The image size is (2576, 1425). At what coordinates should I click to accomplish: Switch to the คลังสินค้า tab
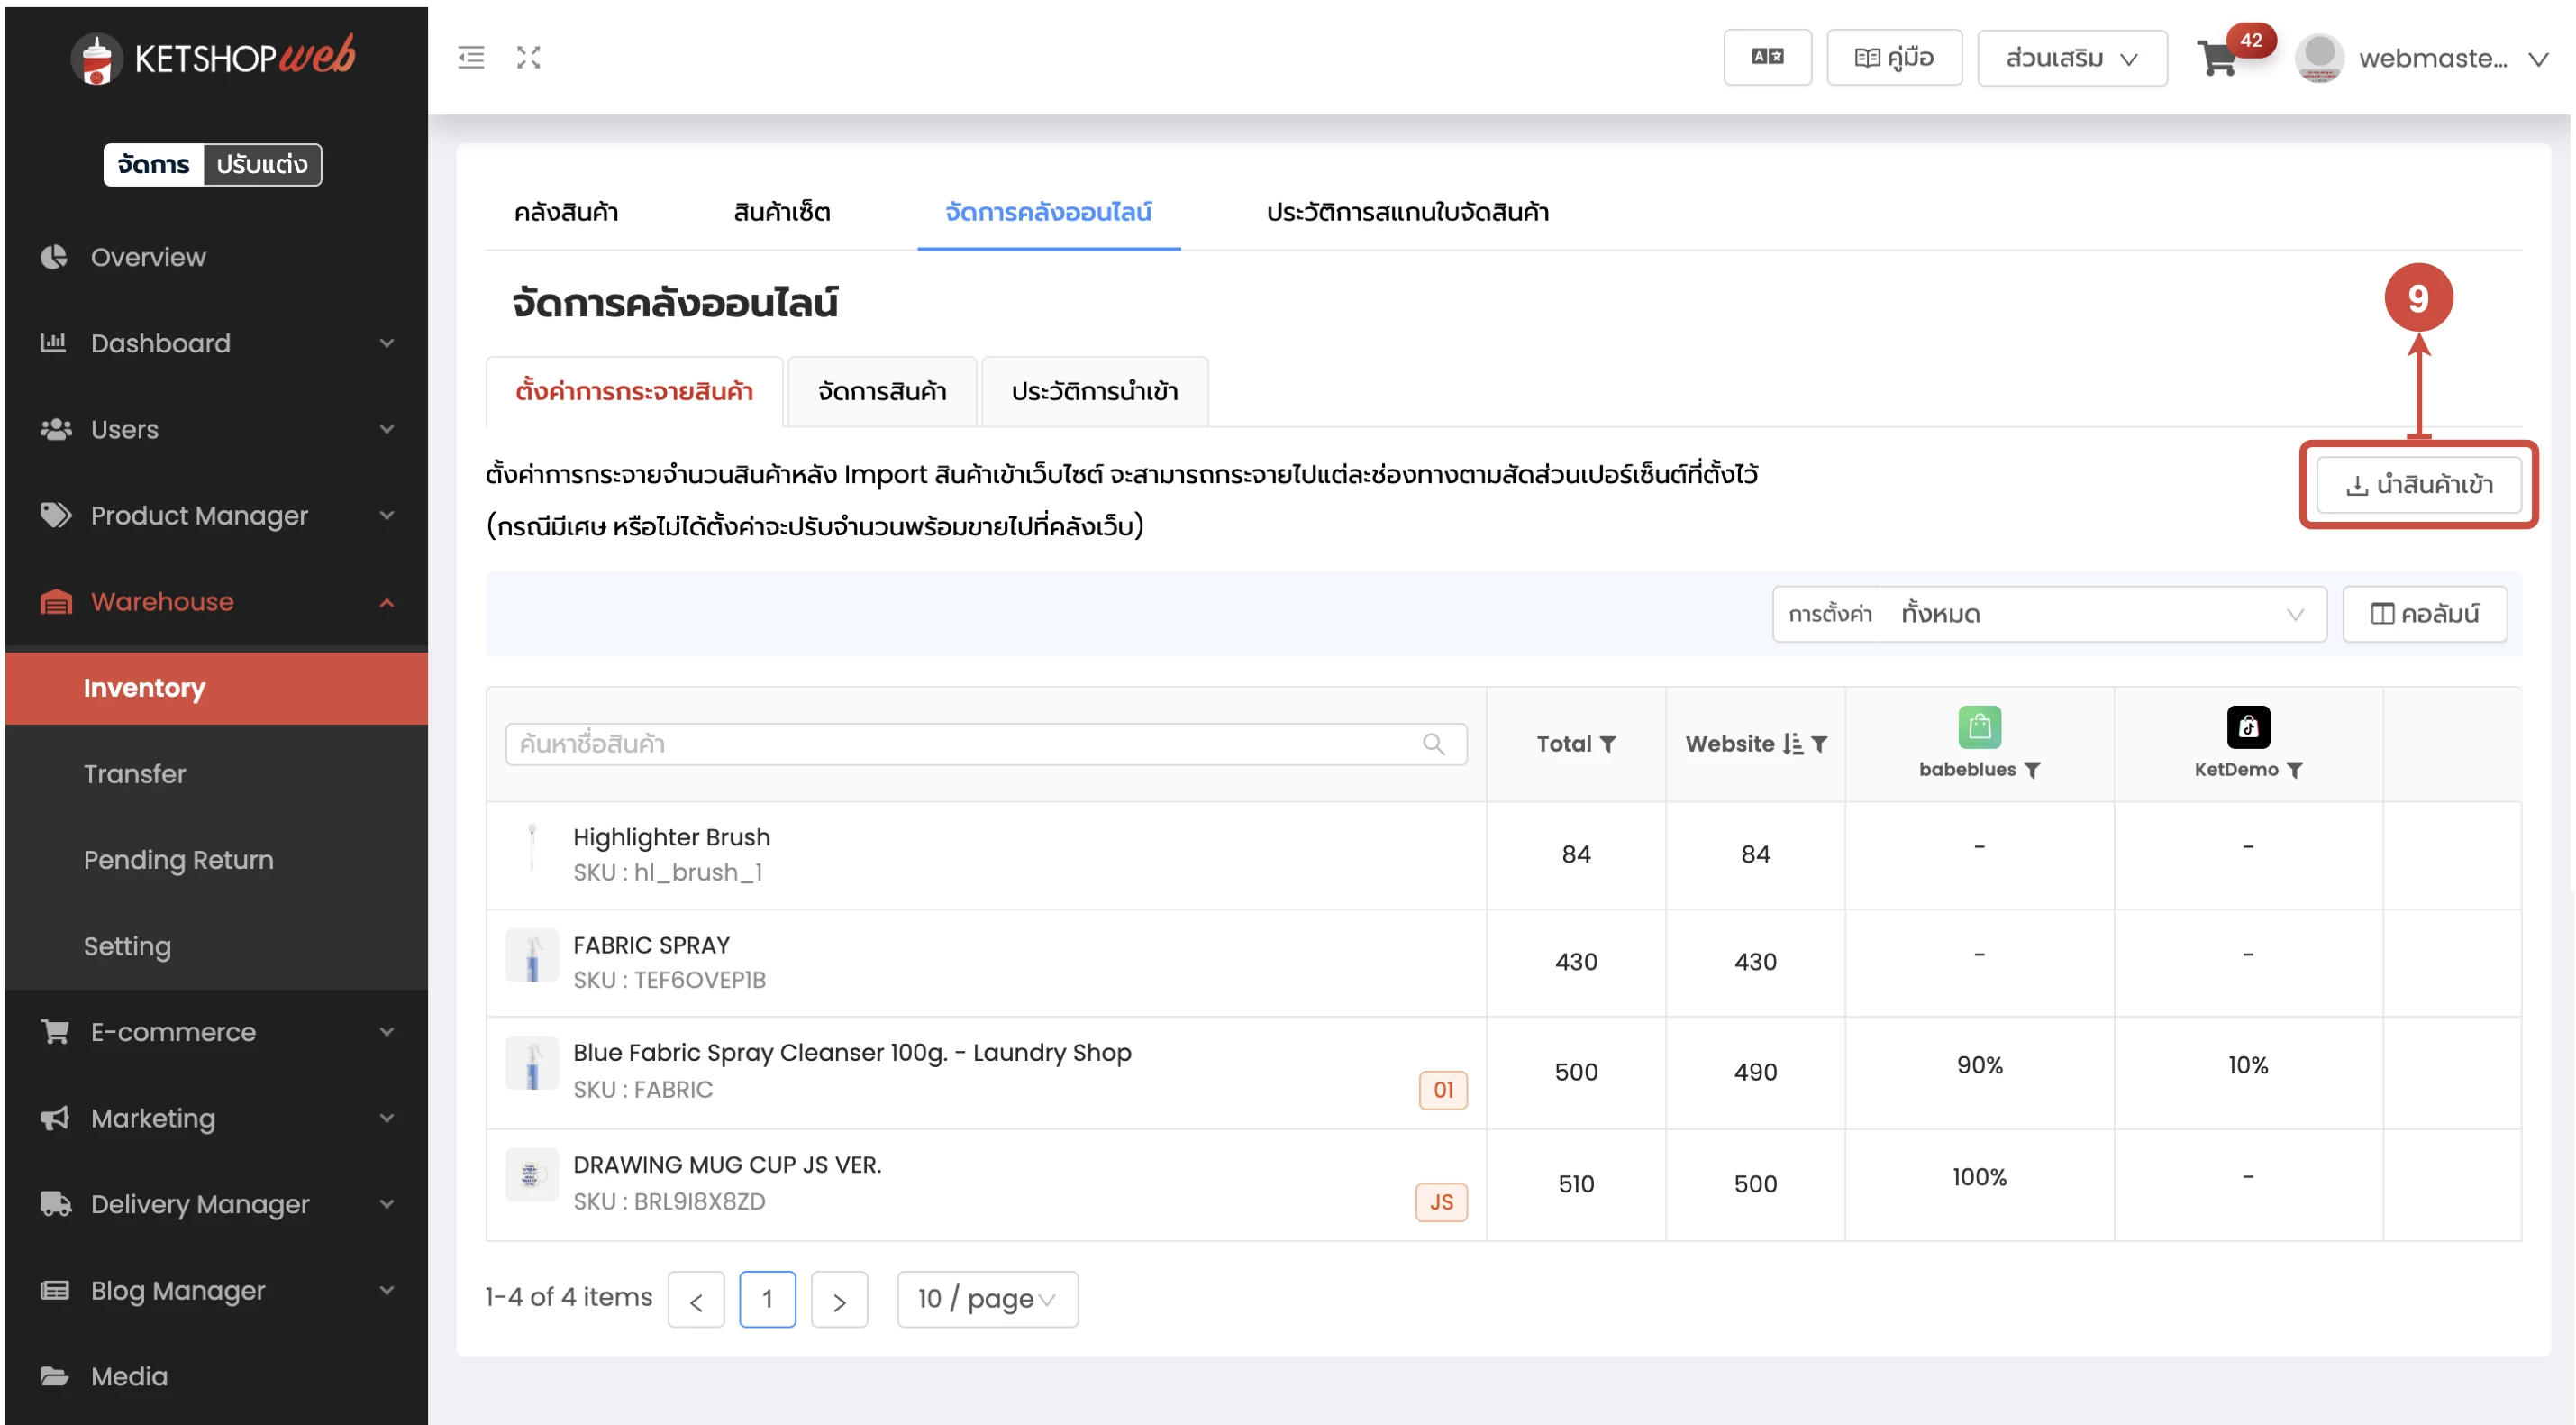point(566,212)
